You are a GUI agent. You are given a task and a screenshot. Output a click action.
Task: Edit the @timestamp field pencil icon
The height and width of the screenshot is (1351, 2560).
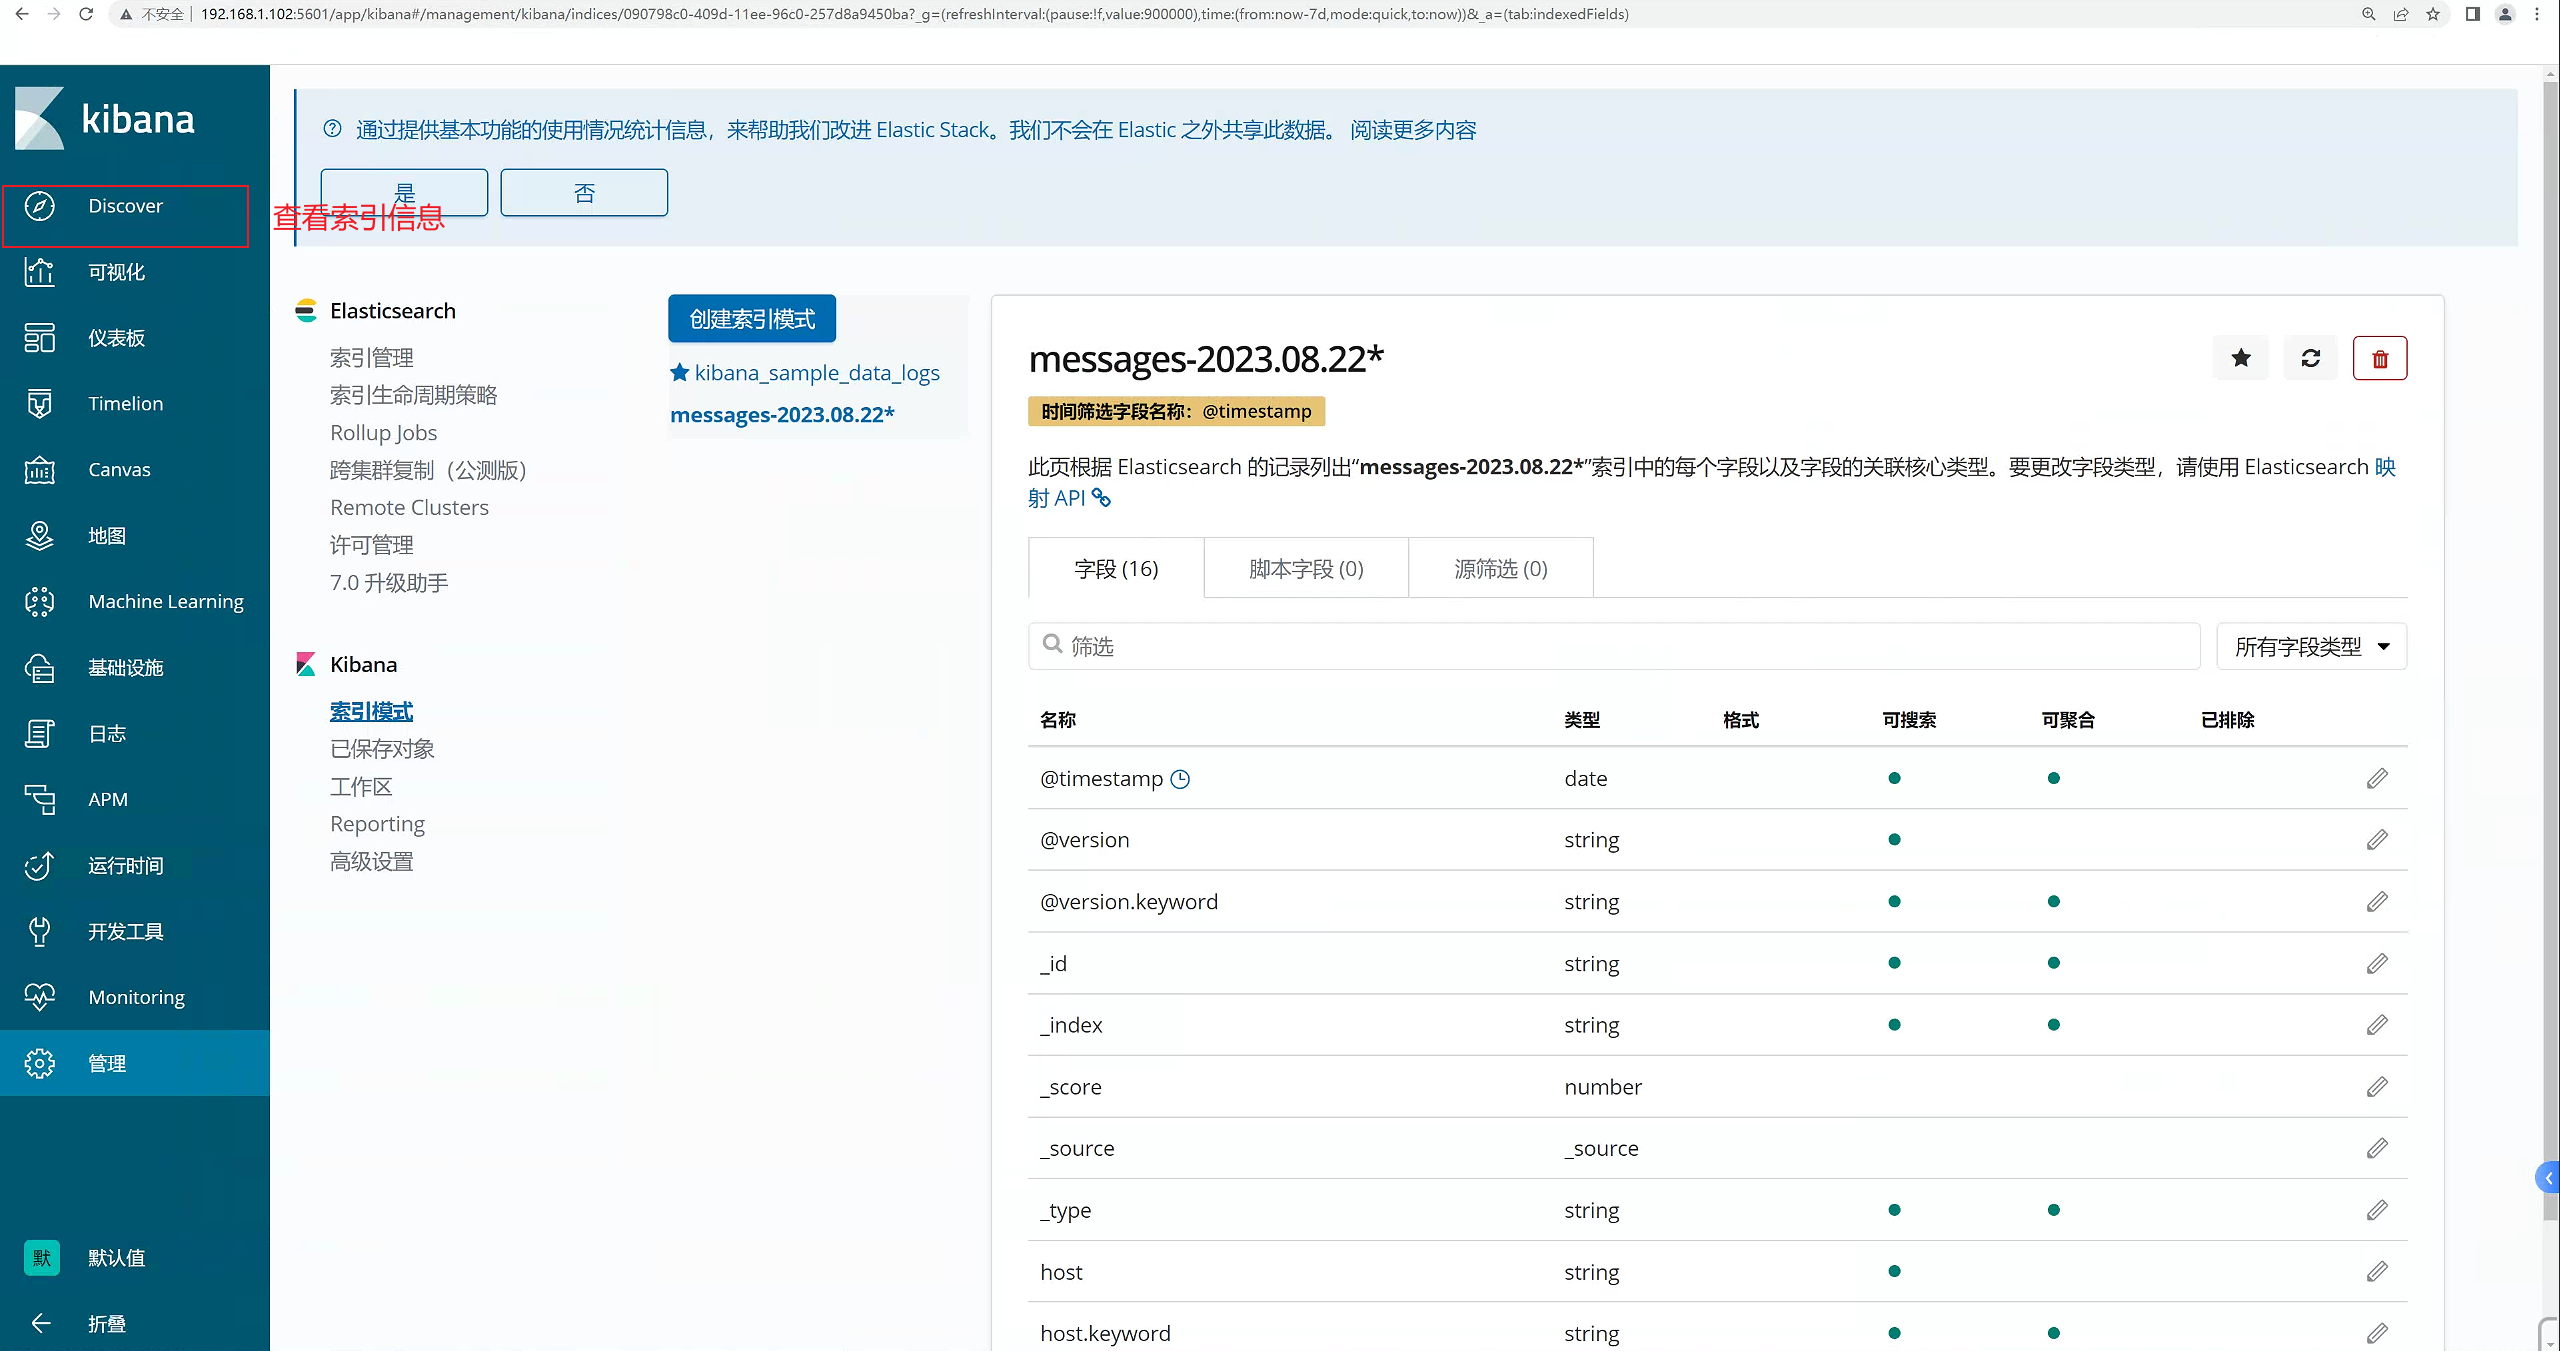click(2377, 778)
